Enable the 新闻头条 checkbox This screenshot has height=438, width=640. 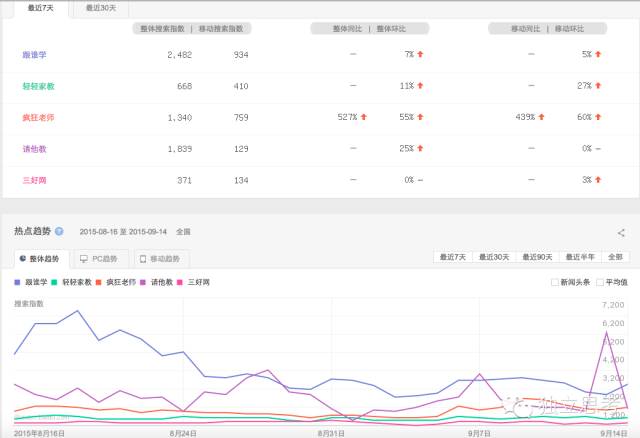555,283
